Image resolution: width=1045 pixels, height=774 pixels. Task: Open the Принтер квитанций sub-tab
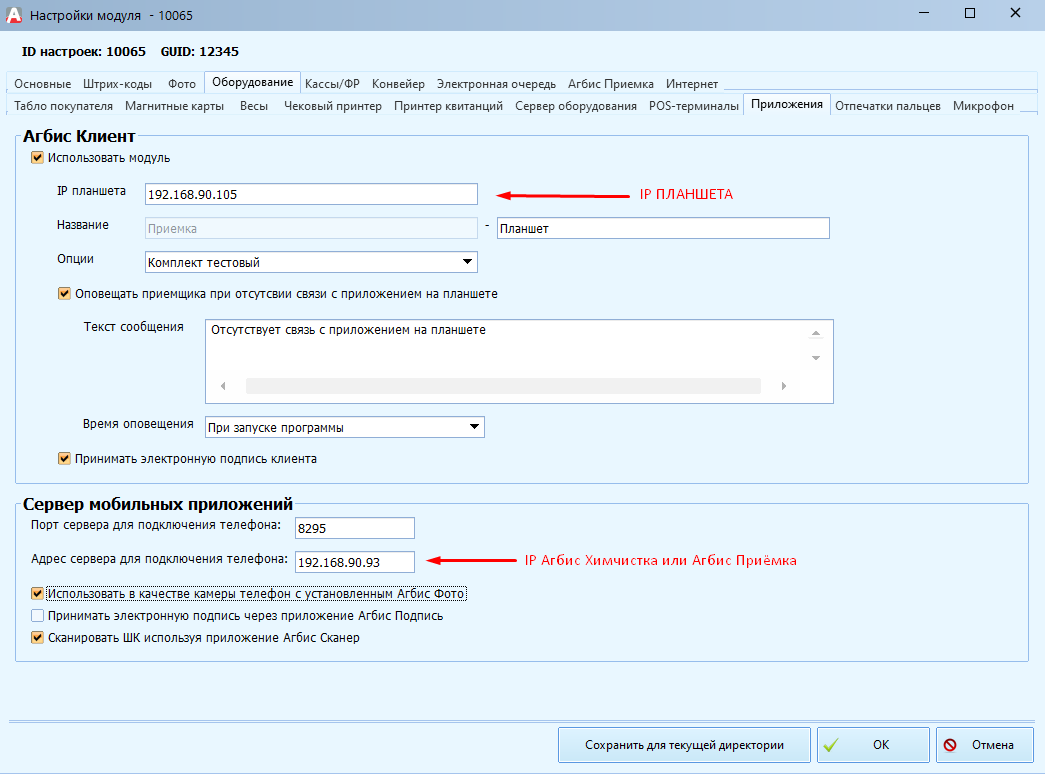click(448, 106)
